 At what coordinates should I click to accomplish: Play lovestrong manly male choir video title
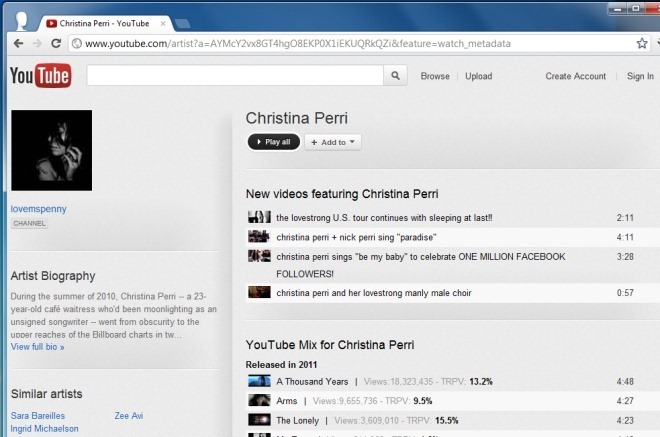point(374,293)
